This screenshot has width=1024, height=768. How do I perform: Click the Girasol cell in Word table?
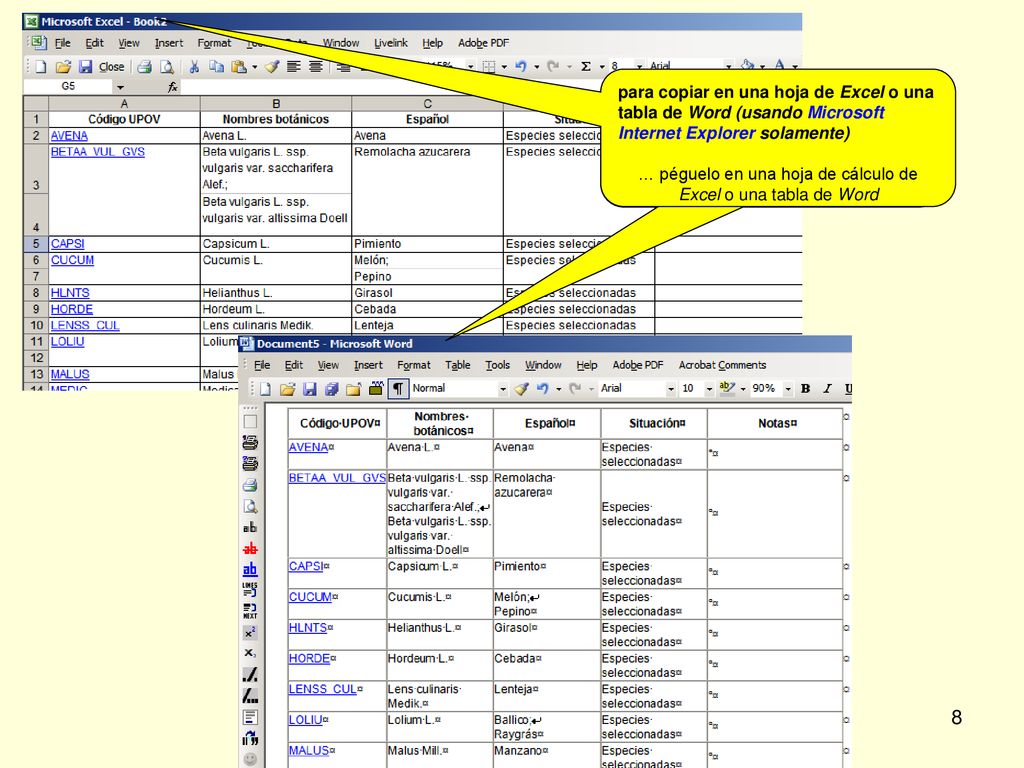point(547,635)
